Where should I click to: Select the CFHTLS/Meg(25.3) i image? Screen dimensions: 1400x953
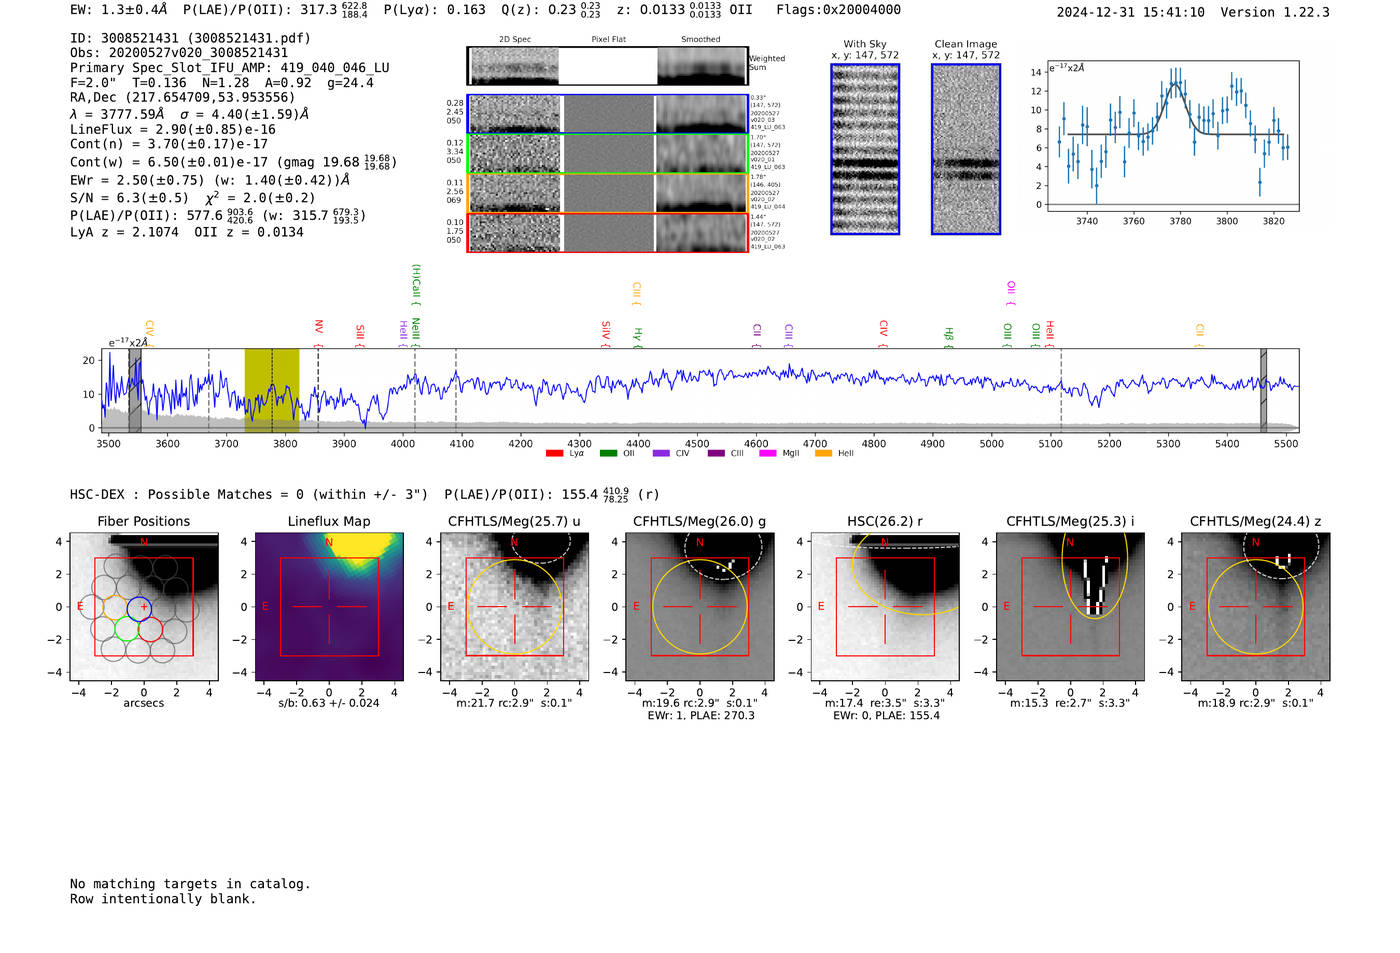pyautogui.click(x=1070, y=607)
